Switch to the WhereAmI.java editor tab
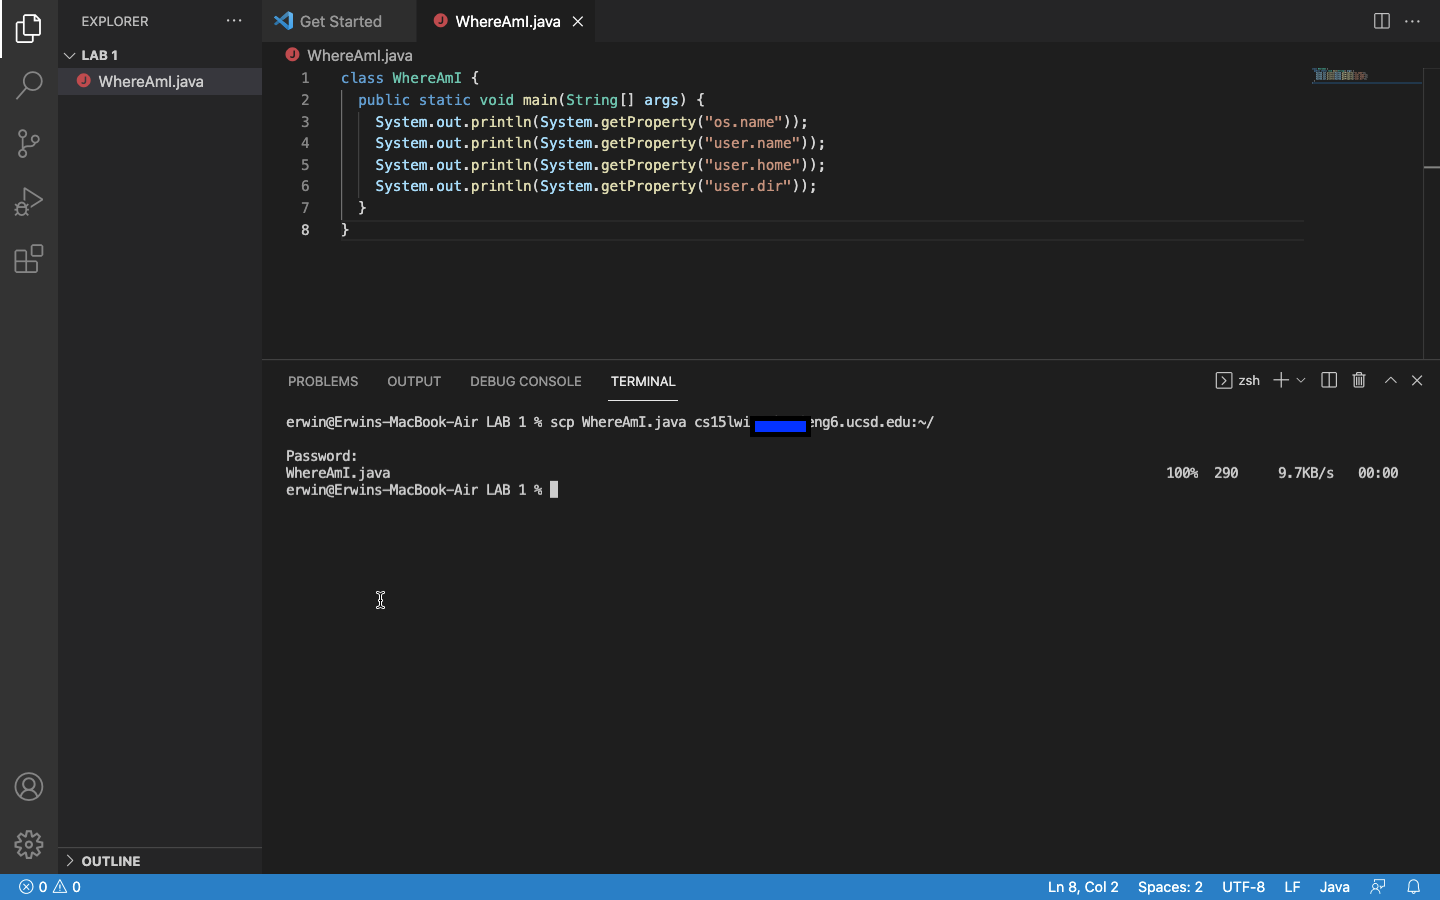This screenshot has width=1440, height=900. [507, 21]
